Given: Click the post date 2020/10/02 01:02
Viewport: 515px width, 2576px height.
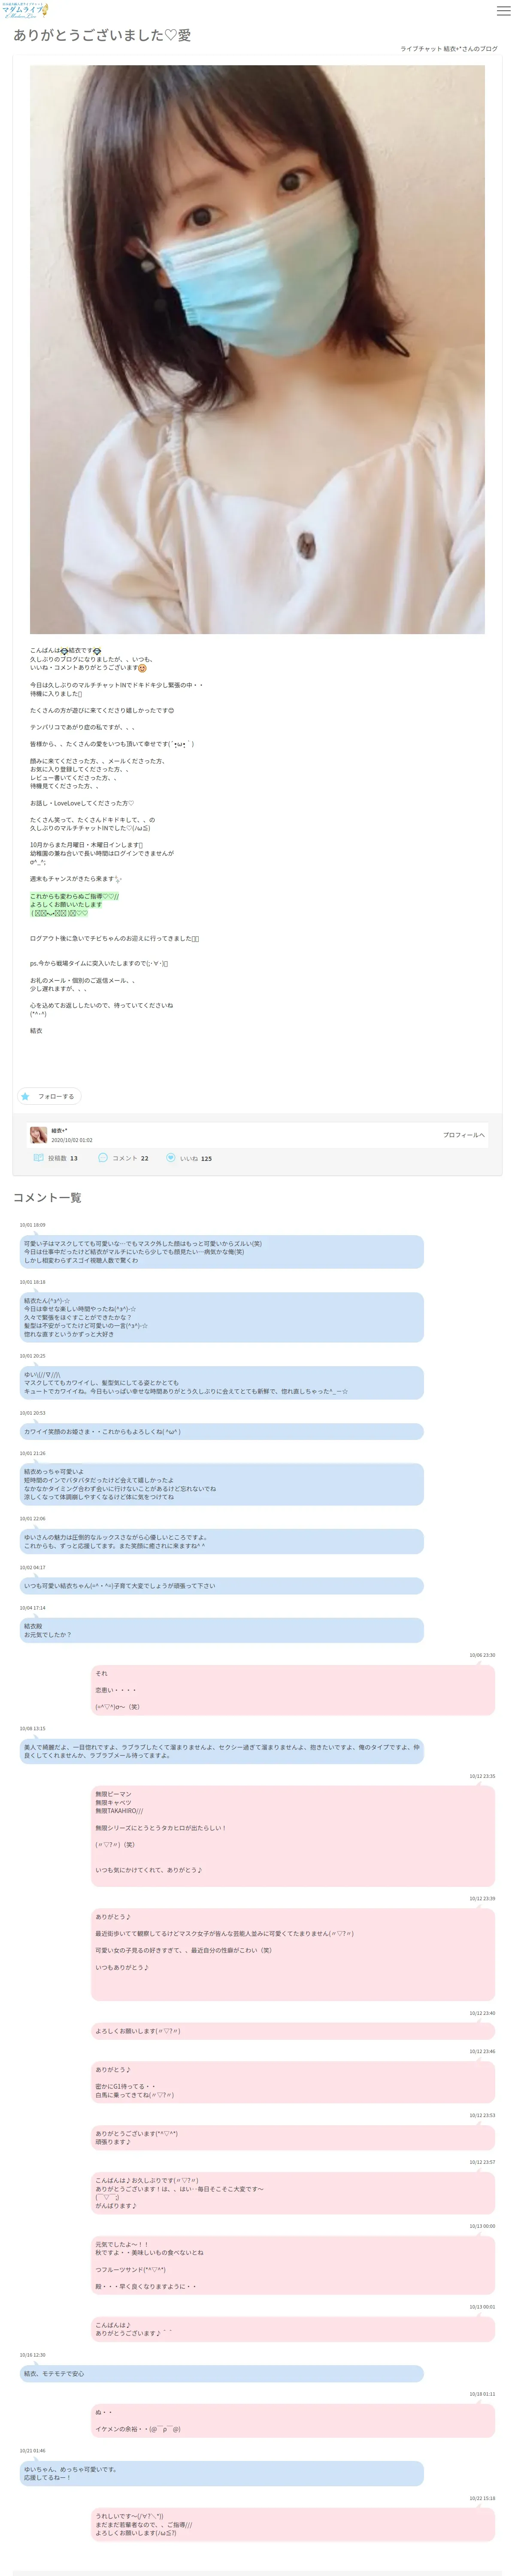Looking at the screenshot, I should pos(72,1140).
